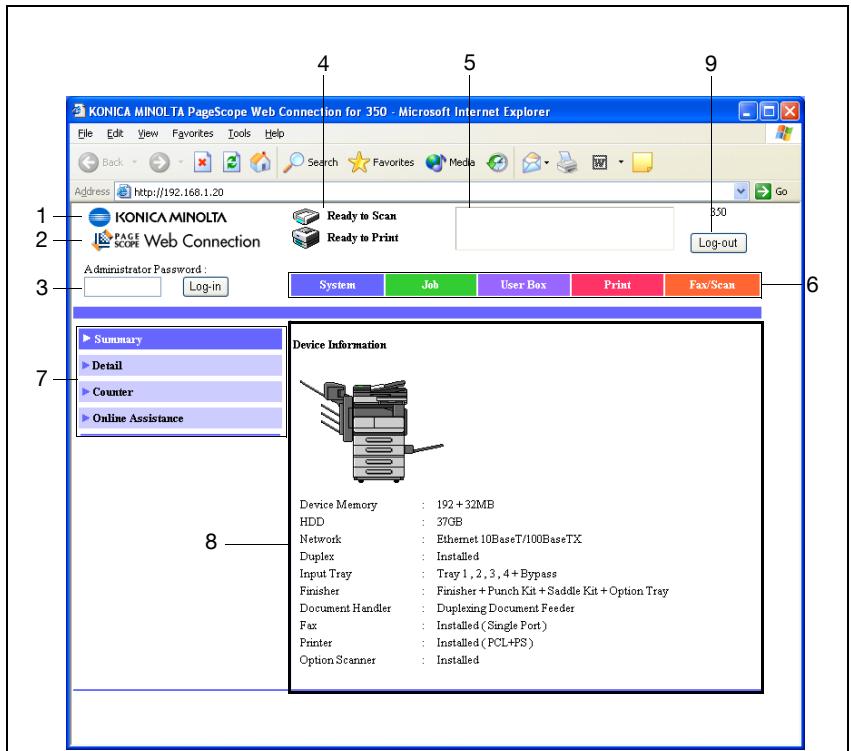Maximize the Internet Explorer window
The height and width of the screenshot is (751, 851).
coord(769,111)
